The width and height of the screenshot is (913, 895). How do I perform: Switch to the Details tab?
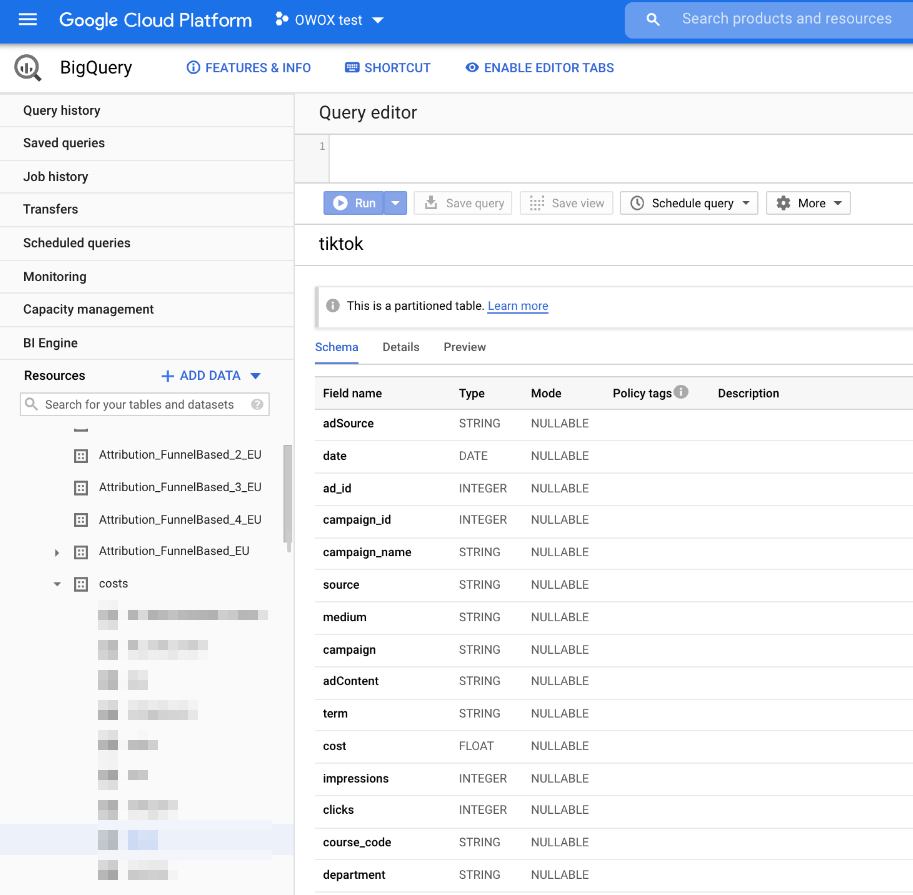click(x=401, y=347)
